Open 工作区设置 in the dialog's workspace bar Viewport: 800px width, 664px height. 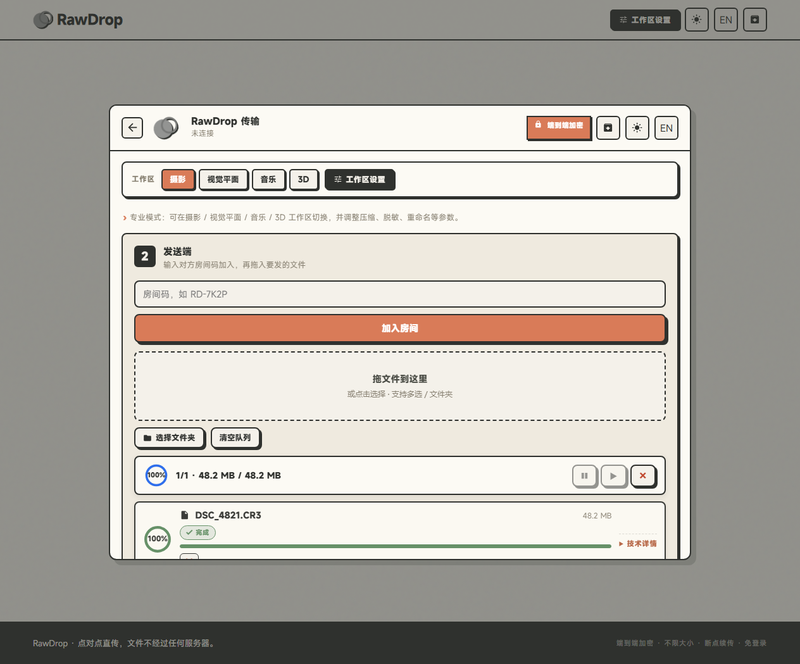[x=360, y=179]
